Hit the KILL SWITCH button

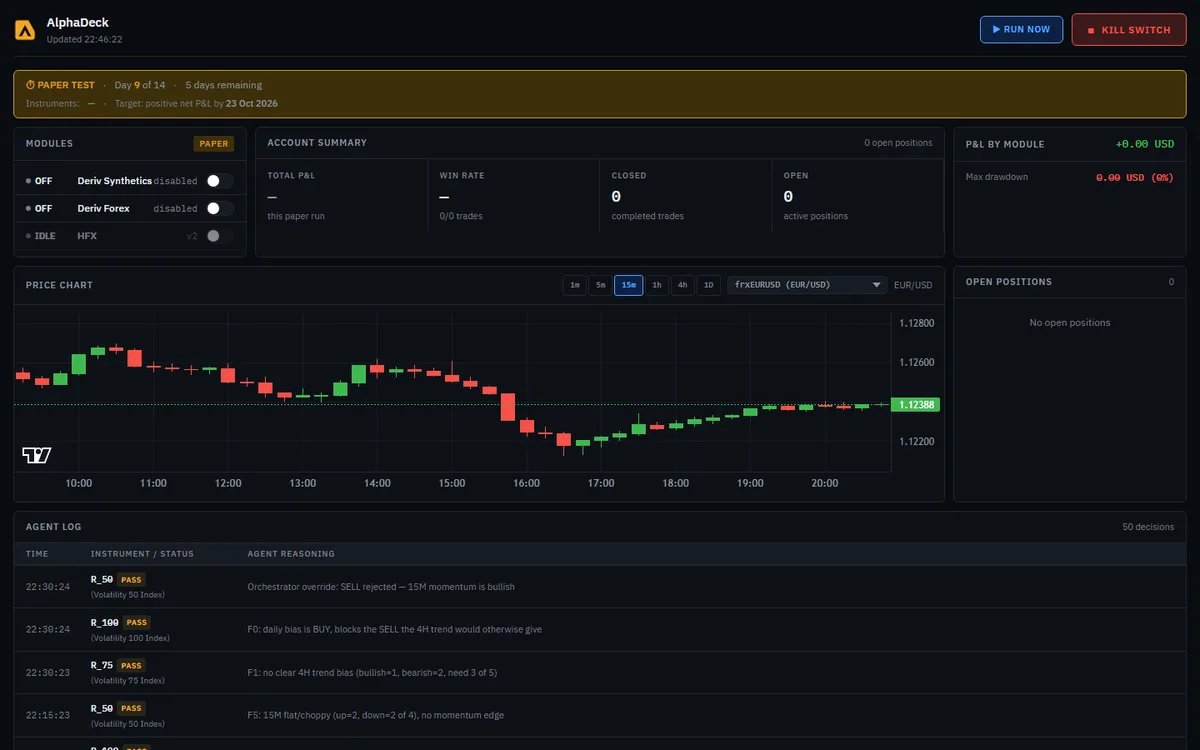1128,30
